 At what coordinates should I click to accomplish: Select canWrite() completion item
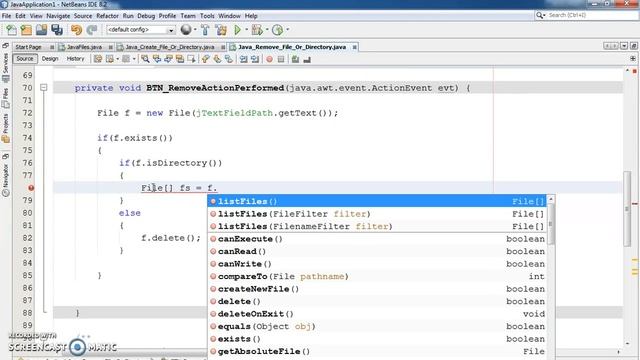click(377, 264)
